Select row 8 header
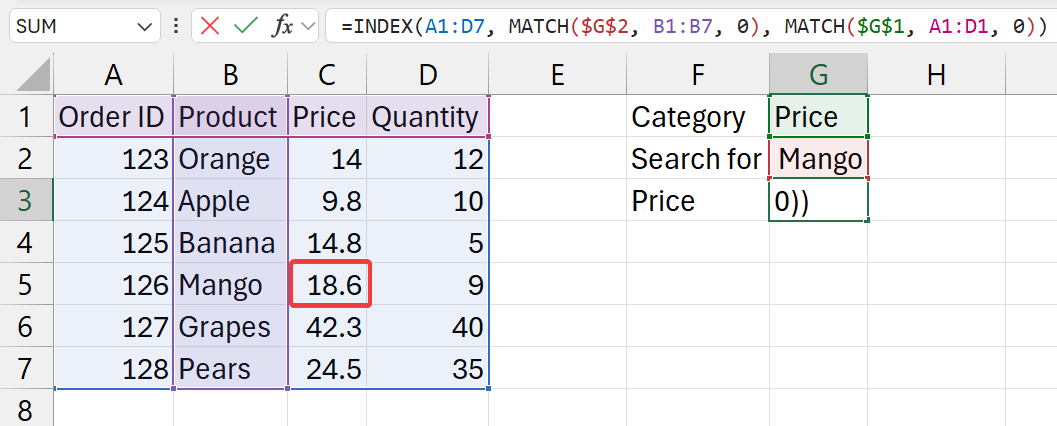 click(26, 410)
